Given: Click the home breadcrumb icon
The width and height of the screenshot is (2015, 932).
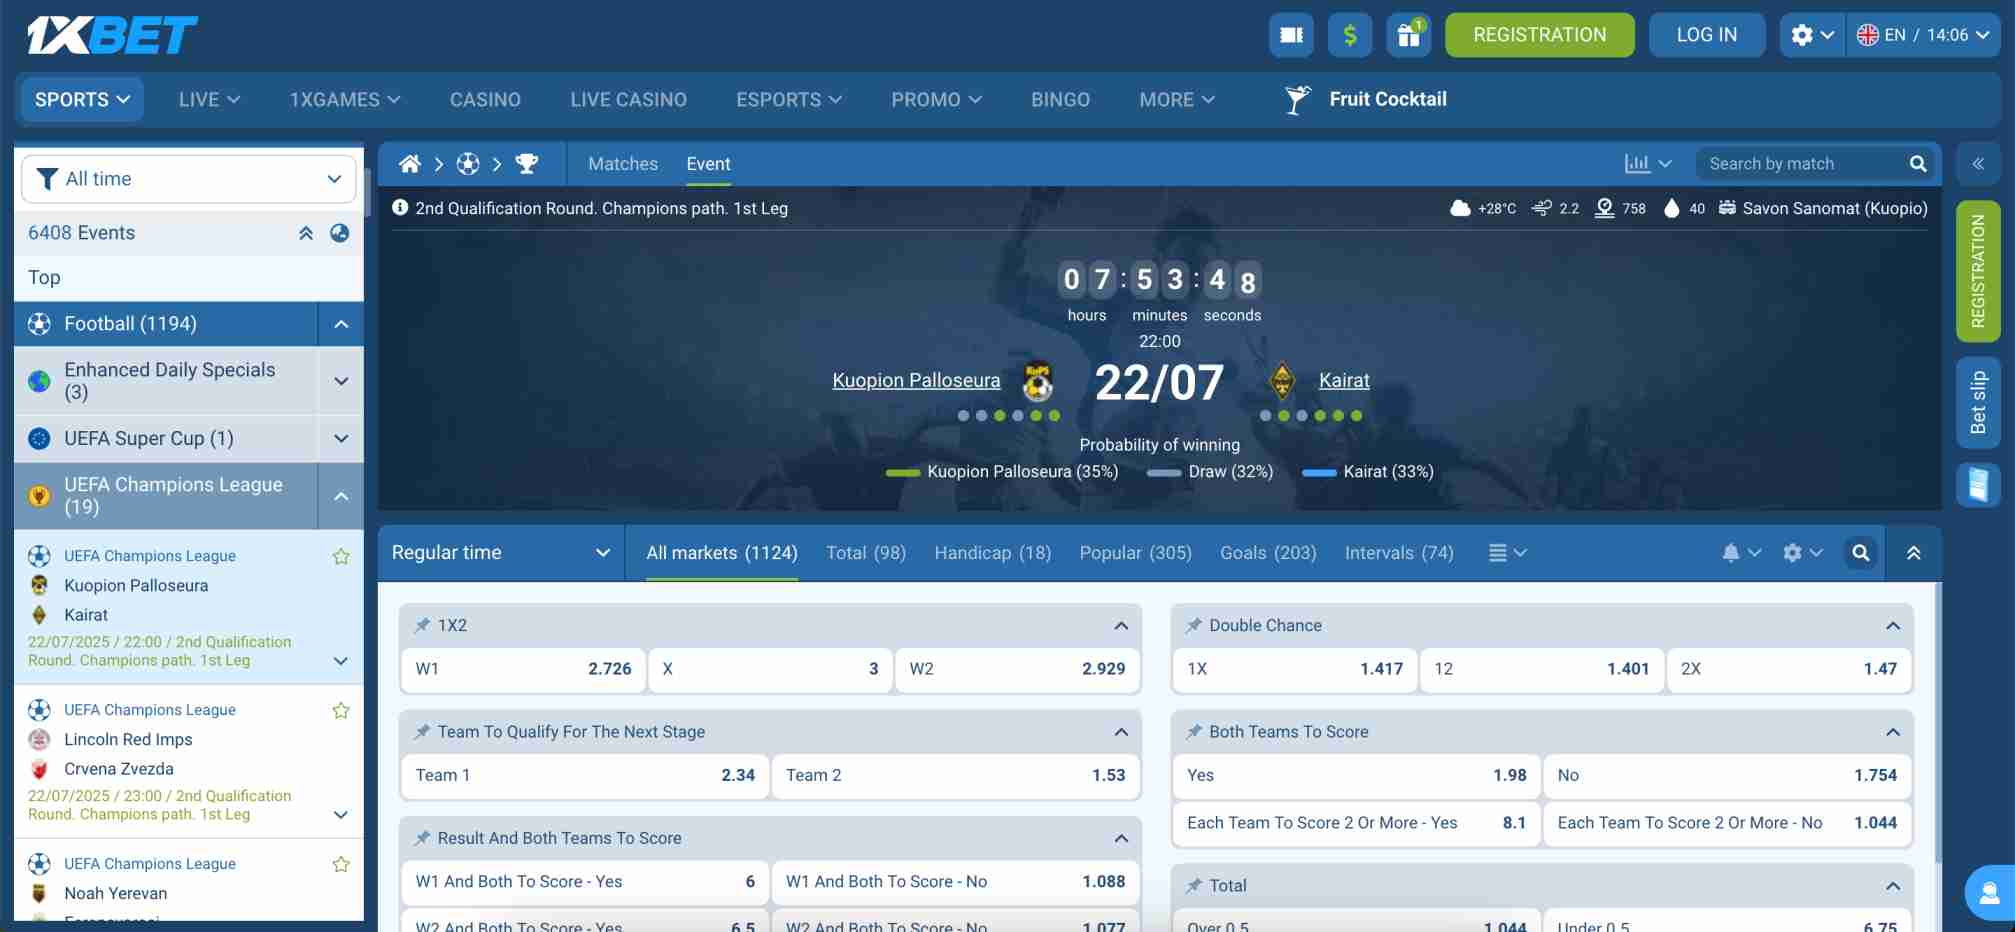Looking at the screenshot, I should 409,164.
